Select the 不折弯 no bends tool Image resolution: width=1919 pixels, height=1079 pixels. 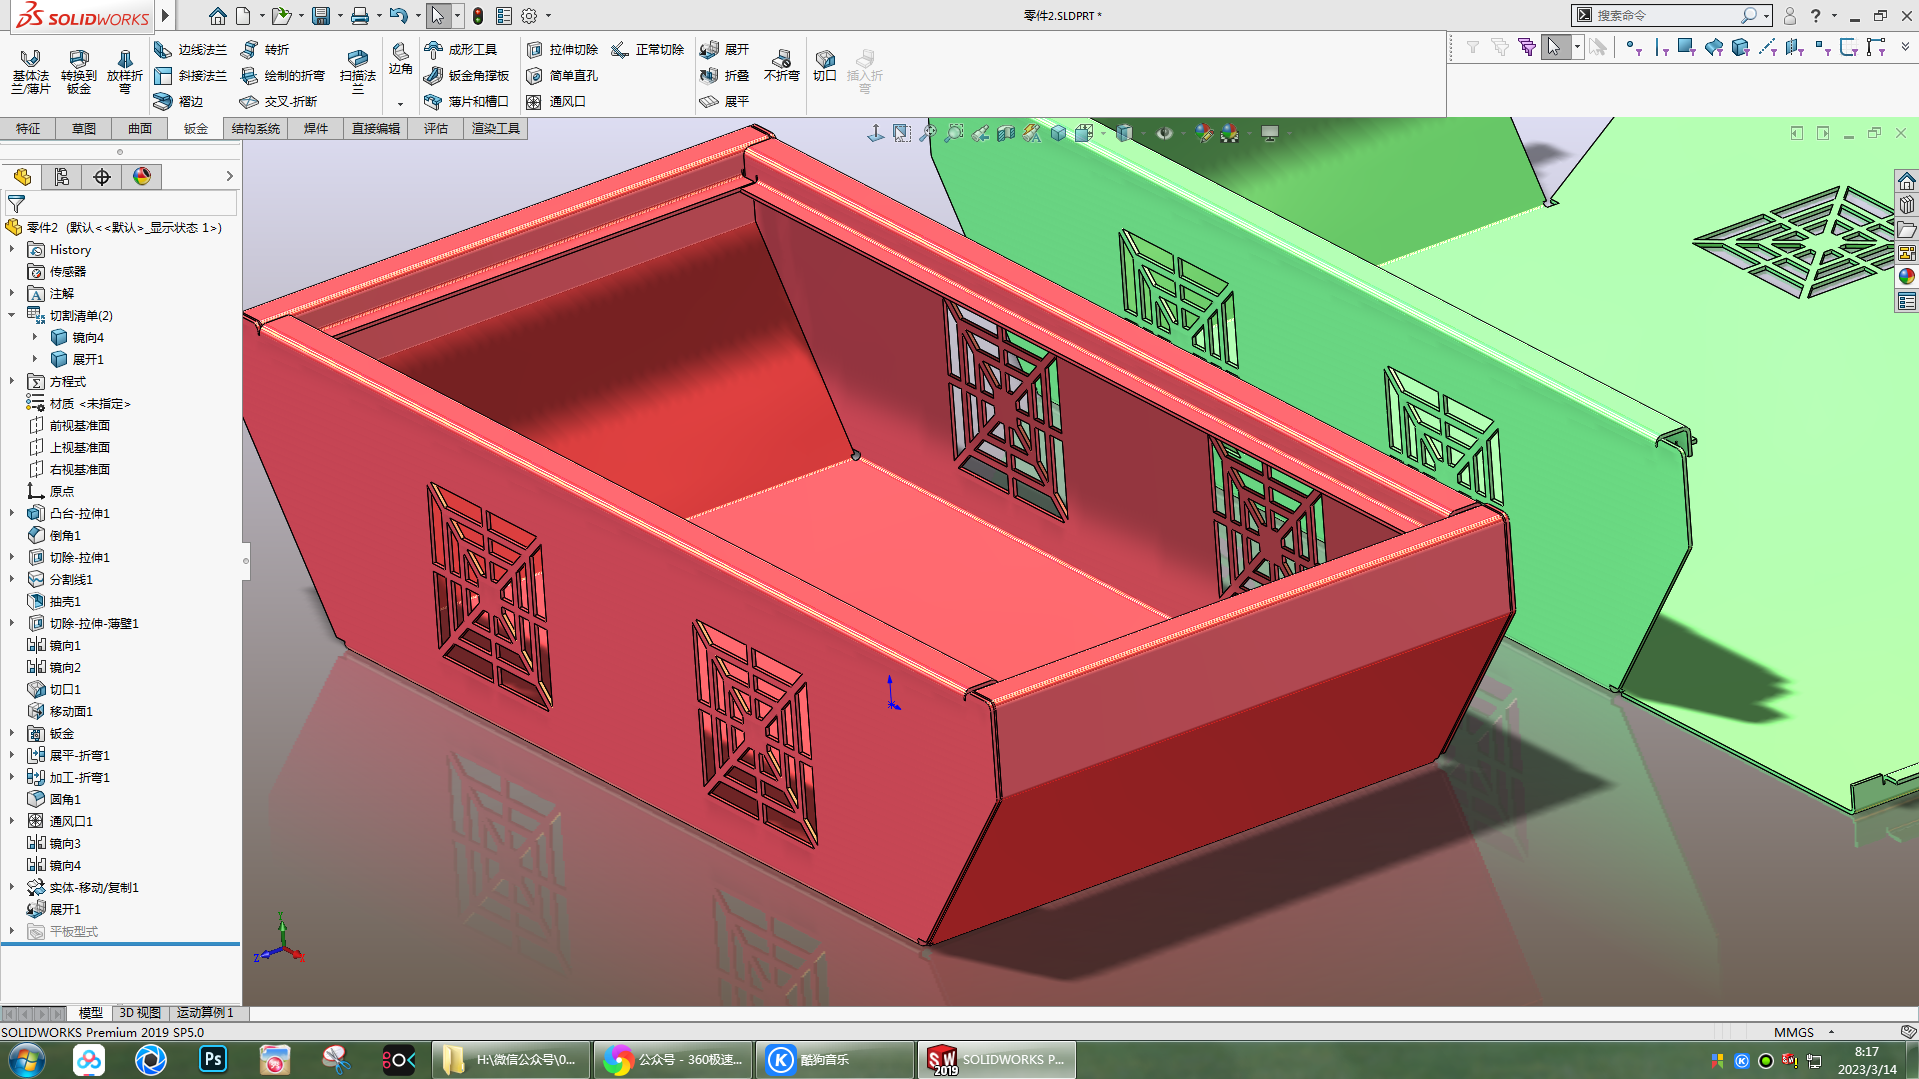pos(781,65)
